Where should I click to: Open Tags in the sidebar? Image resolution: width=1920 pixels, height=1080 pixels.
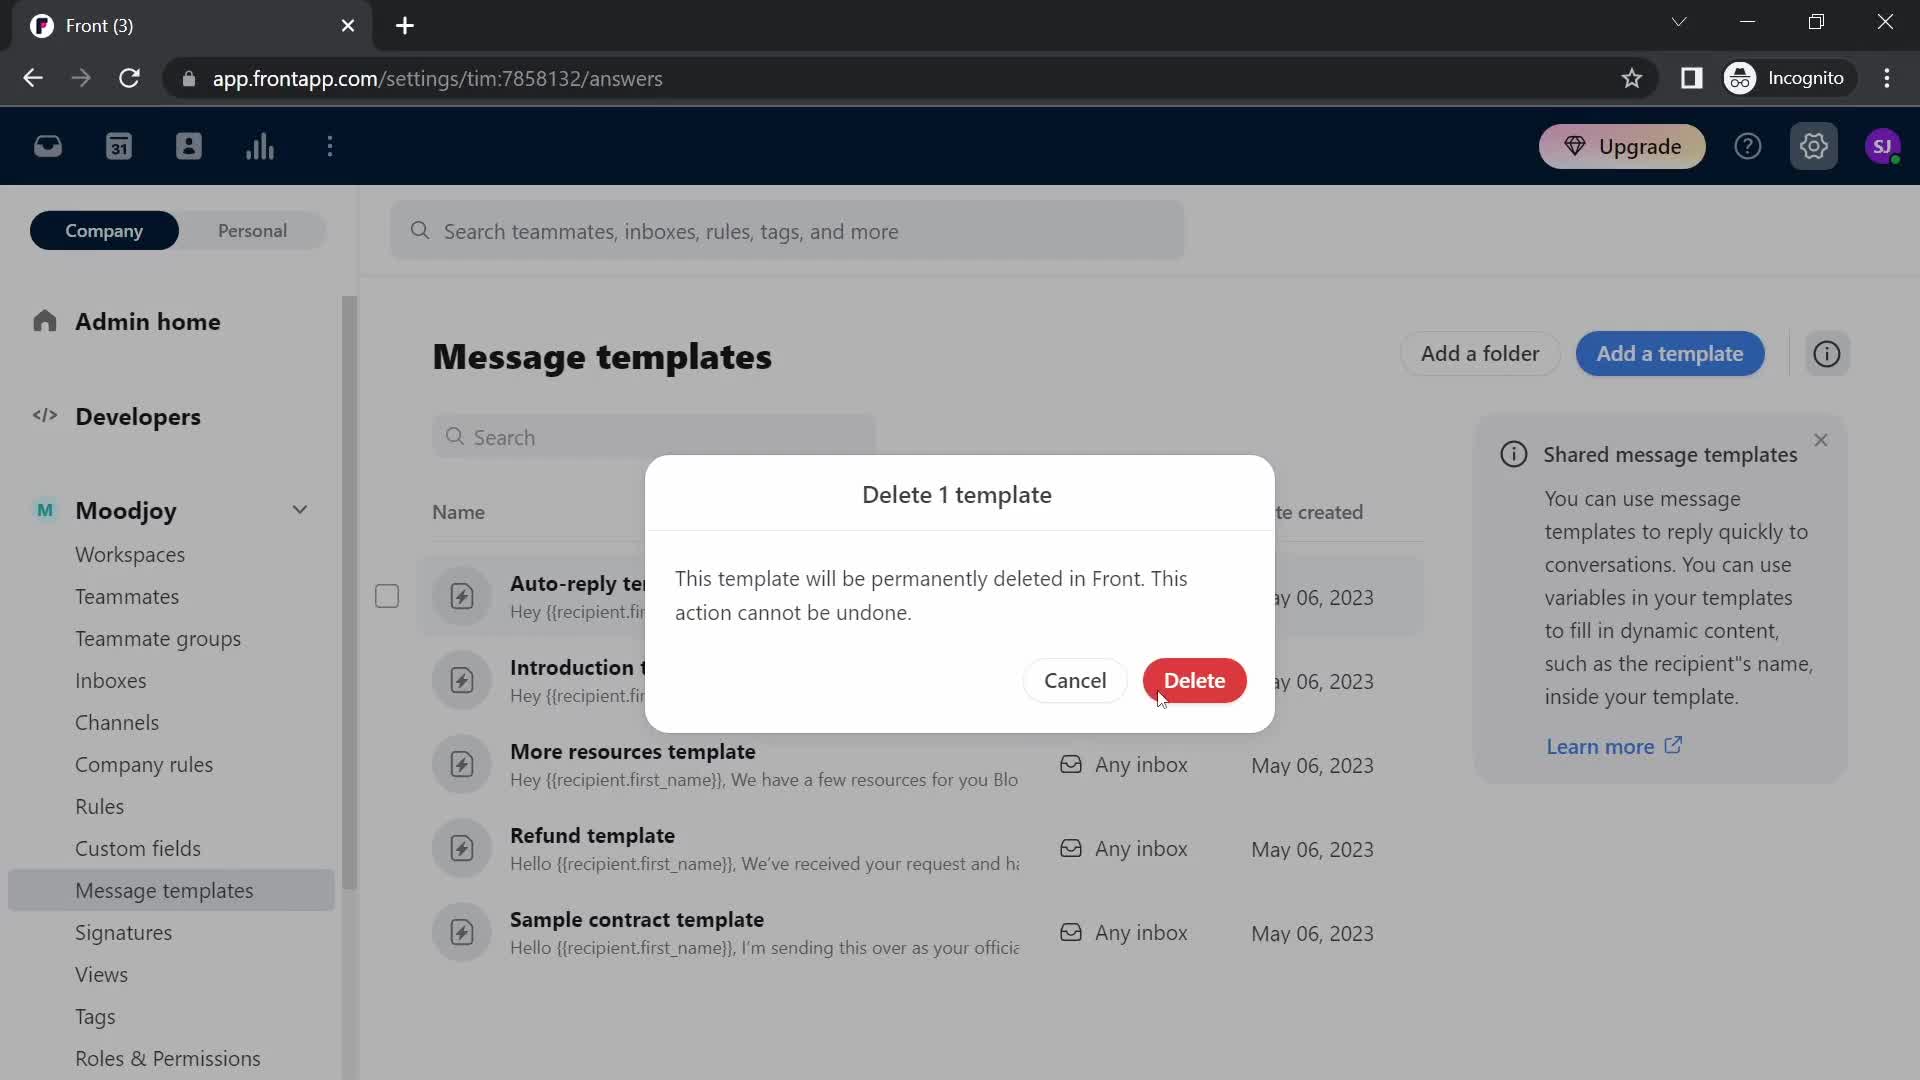click(95, 1017)
